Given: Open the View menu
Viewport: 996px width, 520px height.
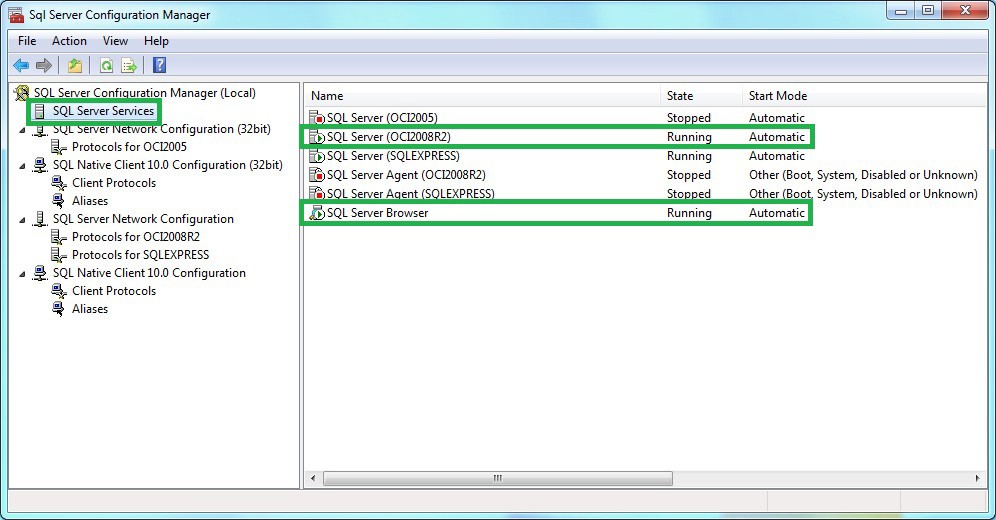Looking at the screenshot, I should [115, 41].
